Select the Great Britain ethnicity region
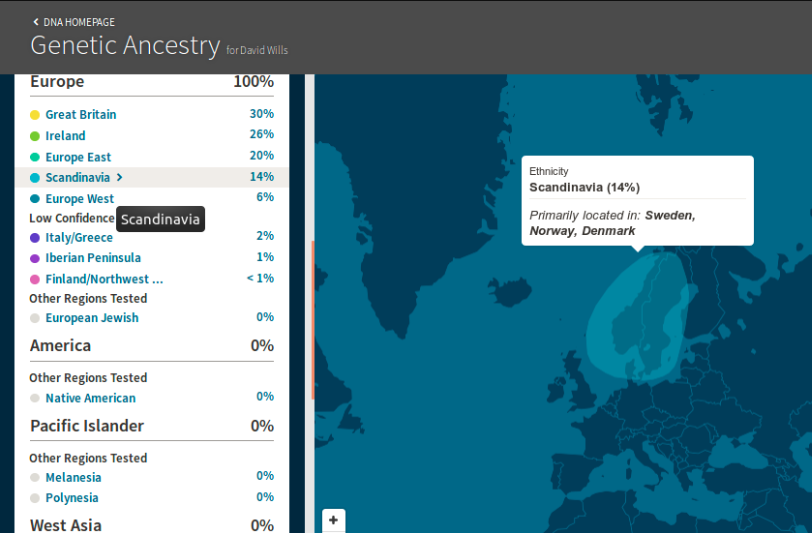The width and height of the screenshot is (812, 533). tap(81, 115)
